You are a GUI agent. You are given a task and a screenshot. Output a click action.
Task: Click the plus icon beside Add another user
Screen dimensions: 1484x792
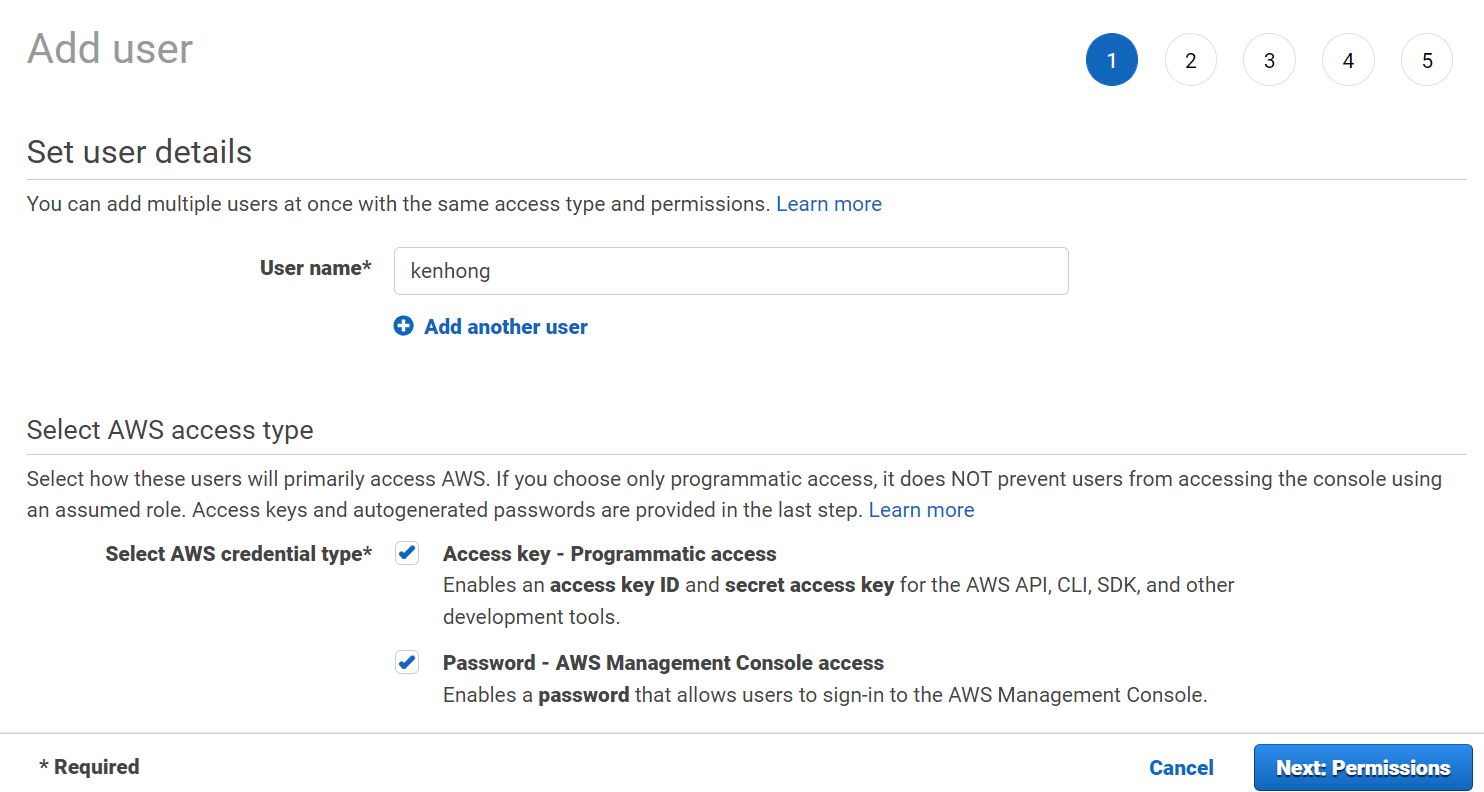click(x=403, y=326)
